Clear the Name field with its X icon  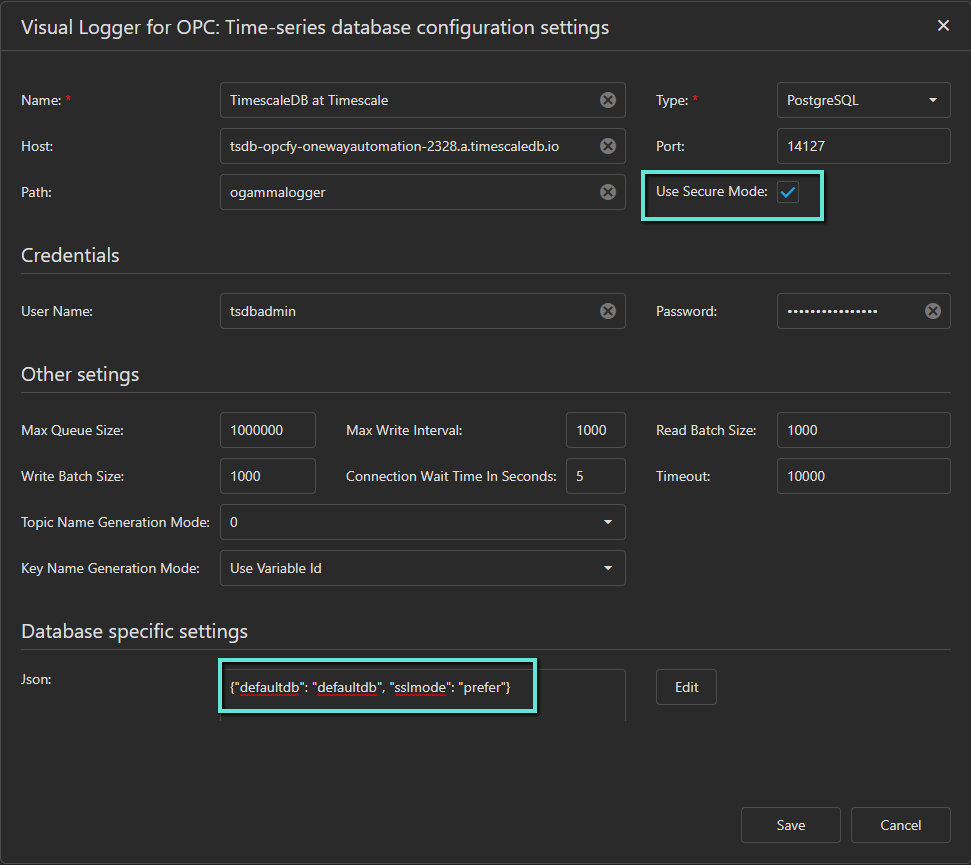[607, 100]
